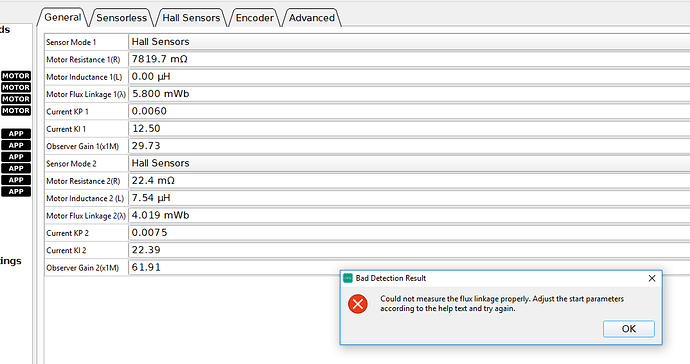
Task: Click the third APP badge icon
Action: tap(16, 157)
